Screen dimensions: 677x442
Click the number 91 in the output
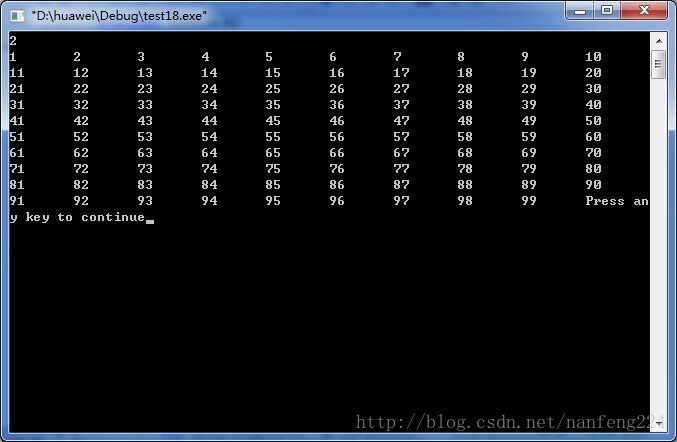coord(17,201)
